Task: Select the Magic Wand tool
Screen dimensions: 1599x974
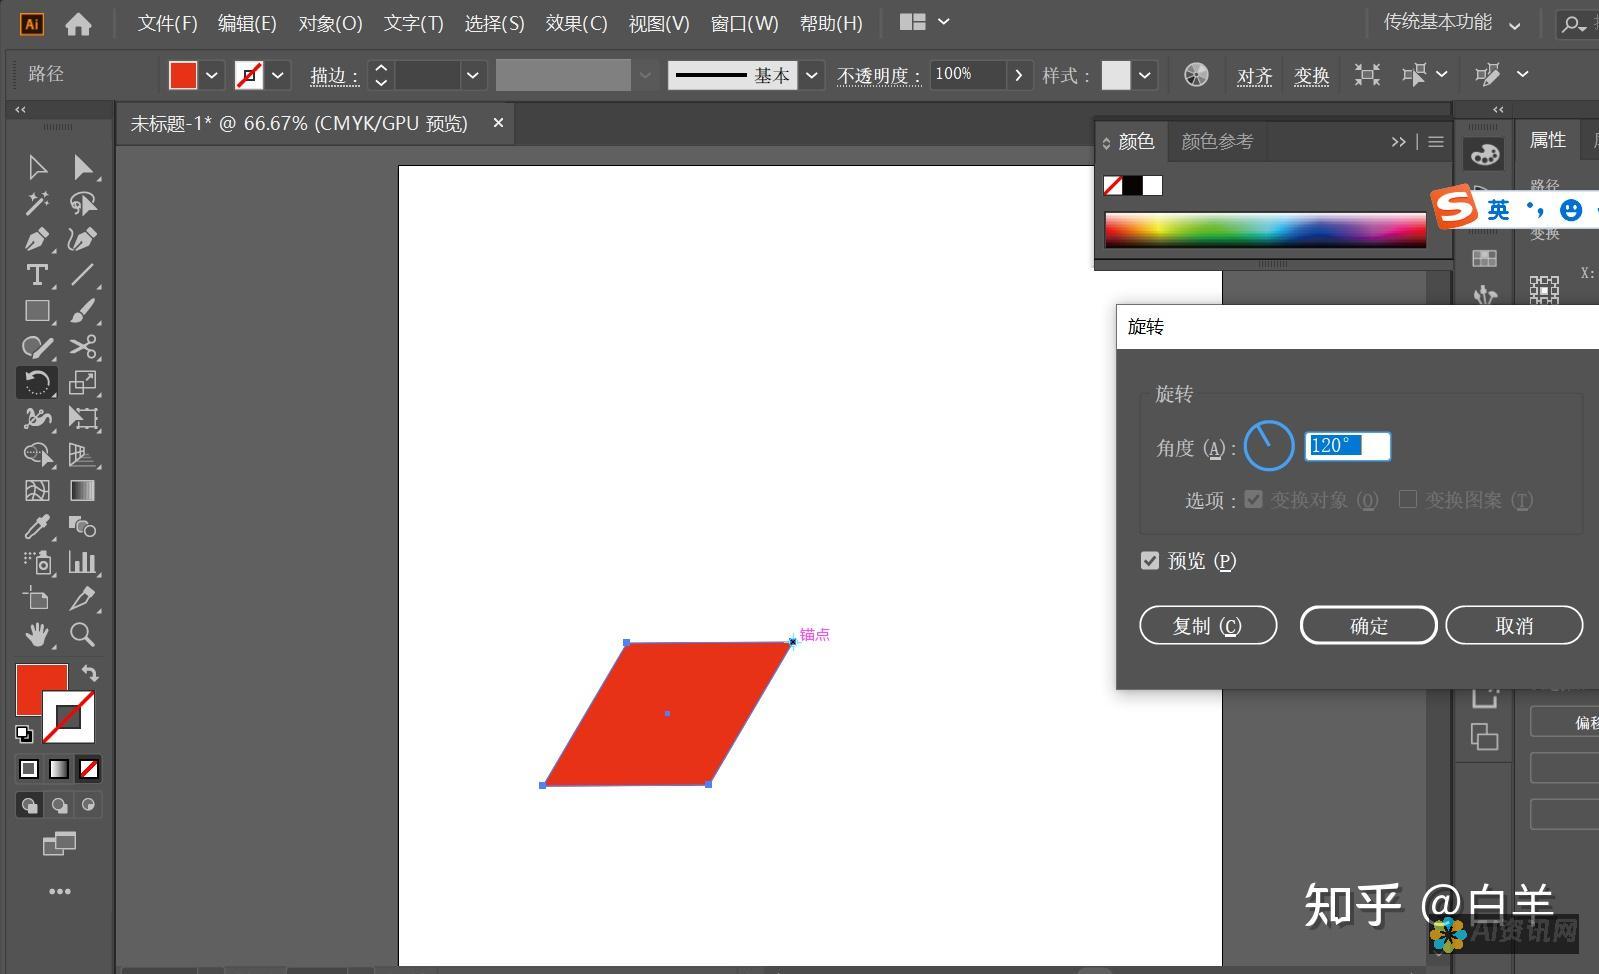Action: point(37,203)
